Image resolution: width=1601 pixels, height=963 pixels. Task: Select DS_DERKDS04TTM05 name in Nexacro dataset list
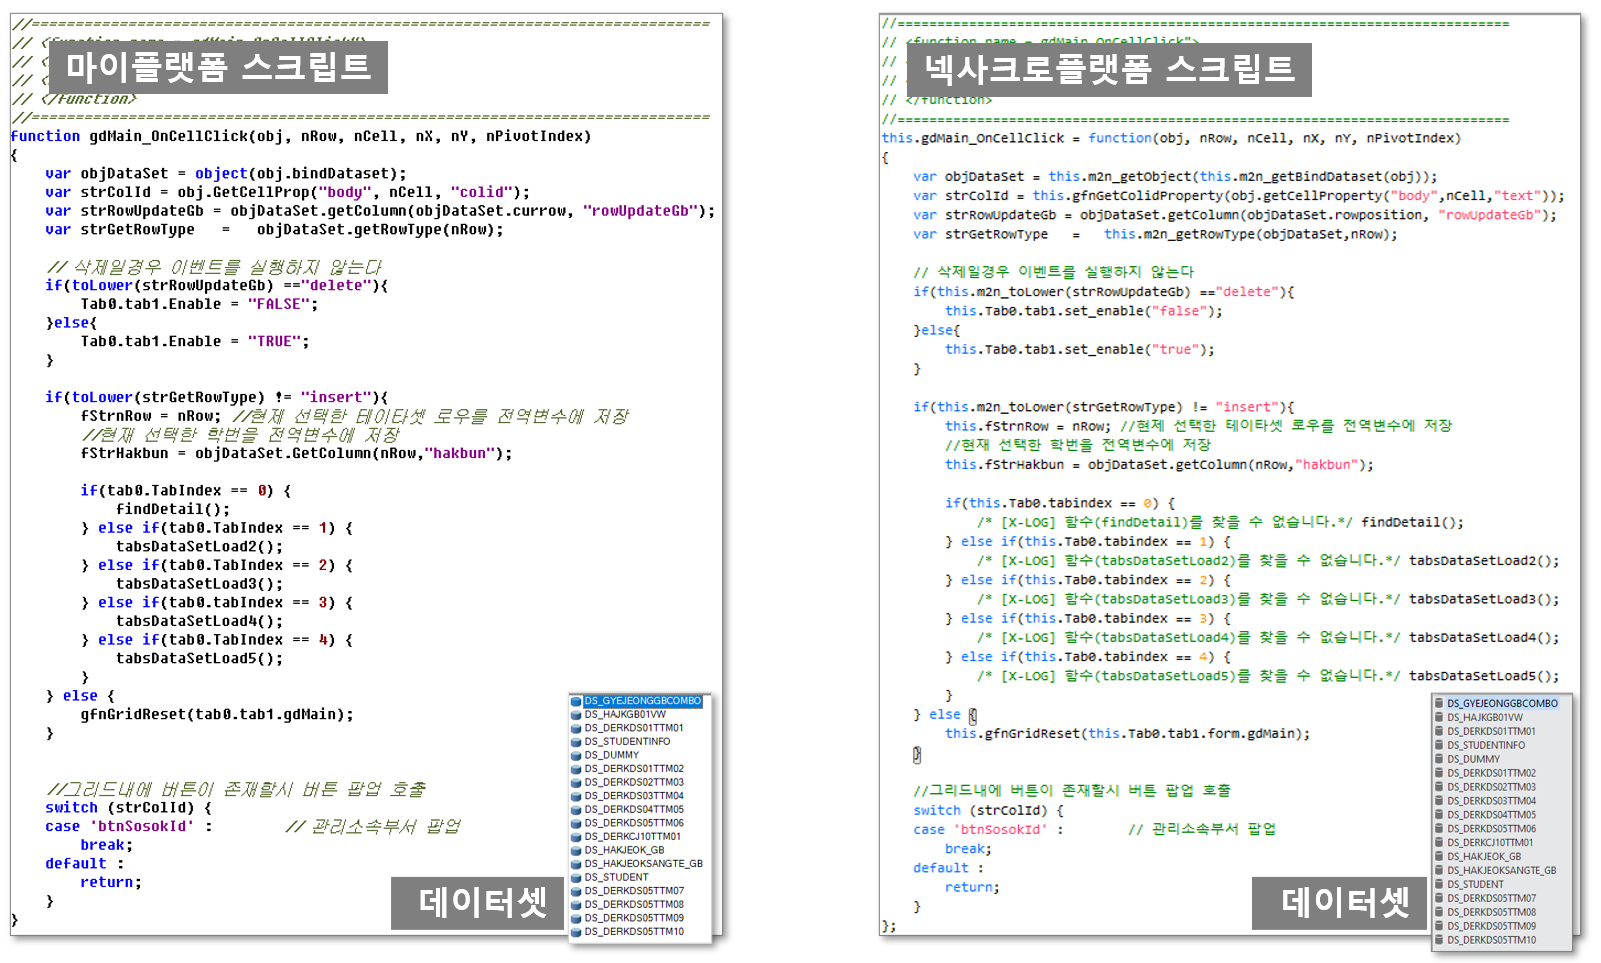tap(1491, 815)
